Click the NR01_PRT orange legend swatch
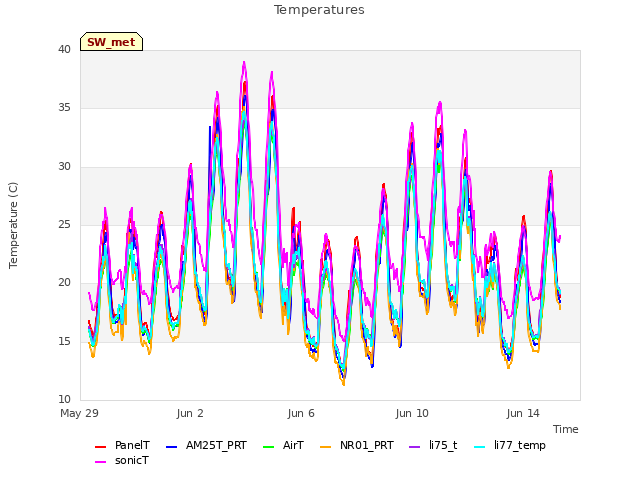 point(325,447)
